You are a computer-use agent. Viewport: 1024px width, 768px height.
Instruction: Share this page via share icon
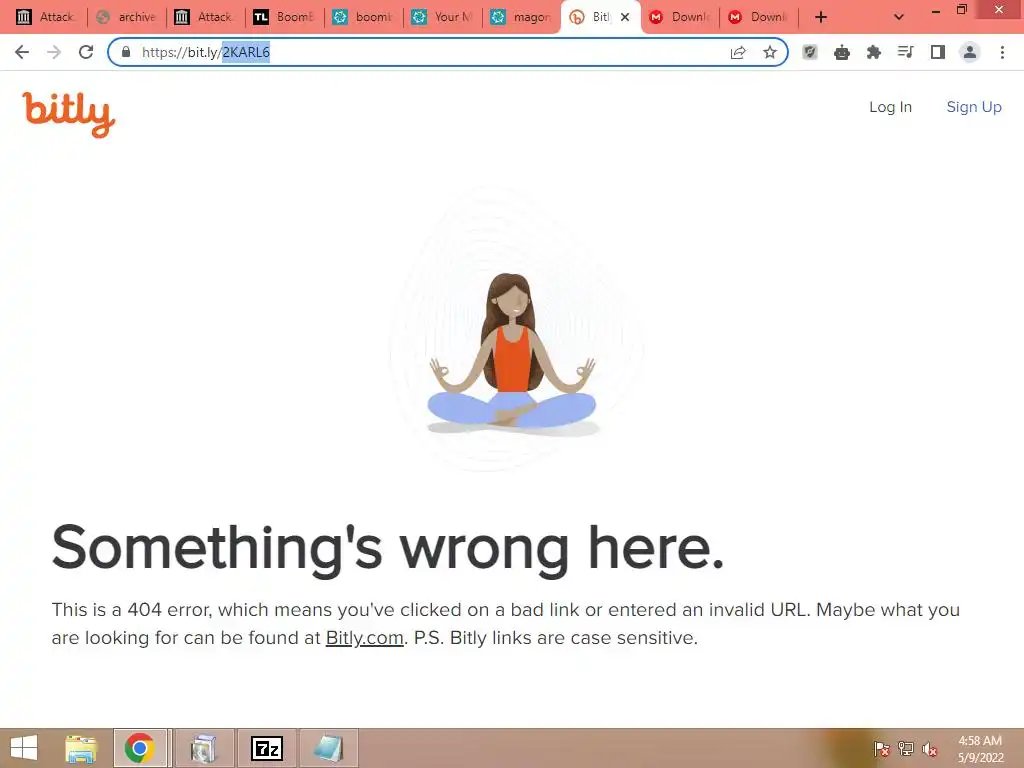coord(738,52)
